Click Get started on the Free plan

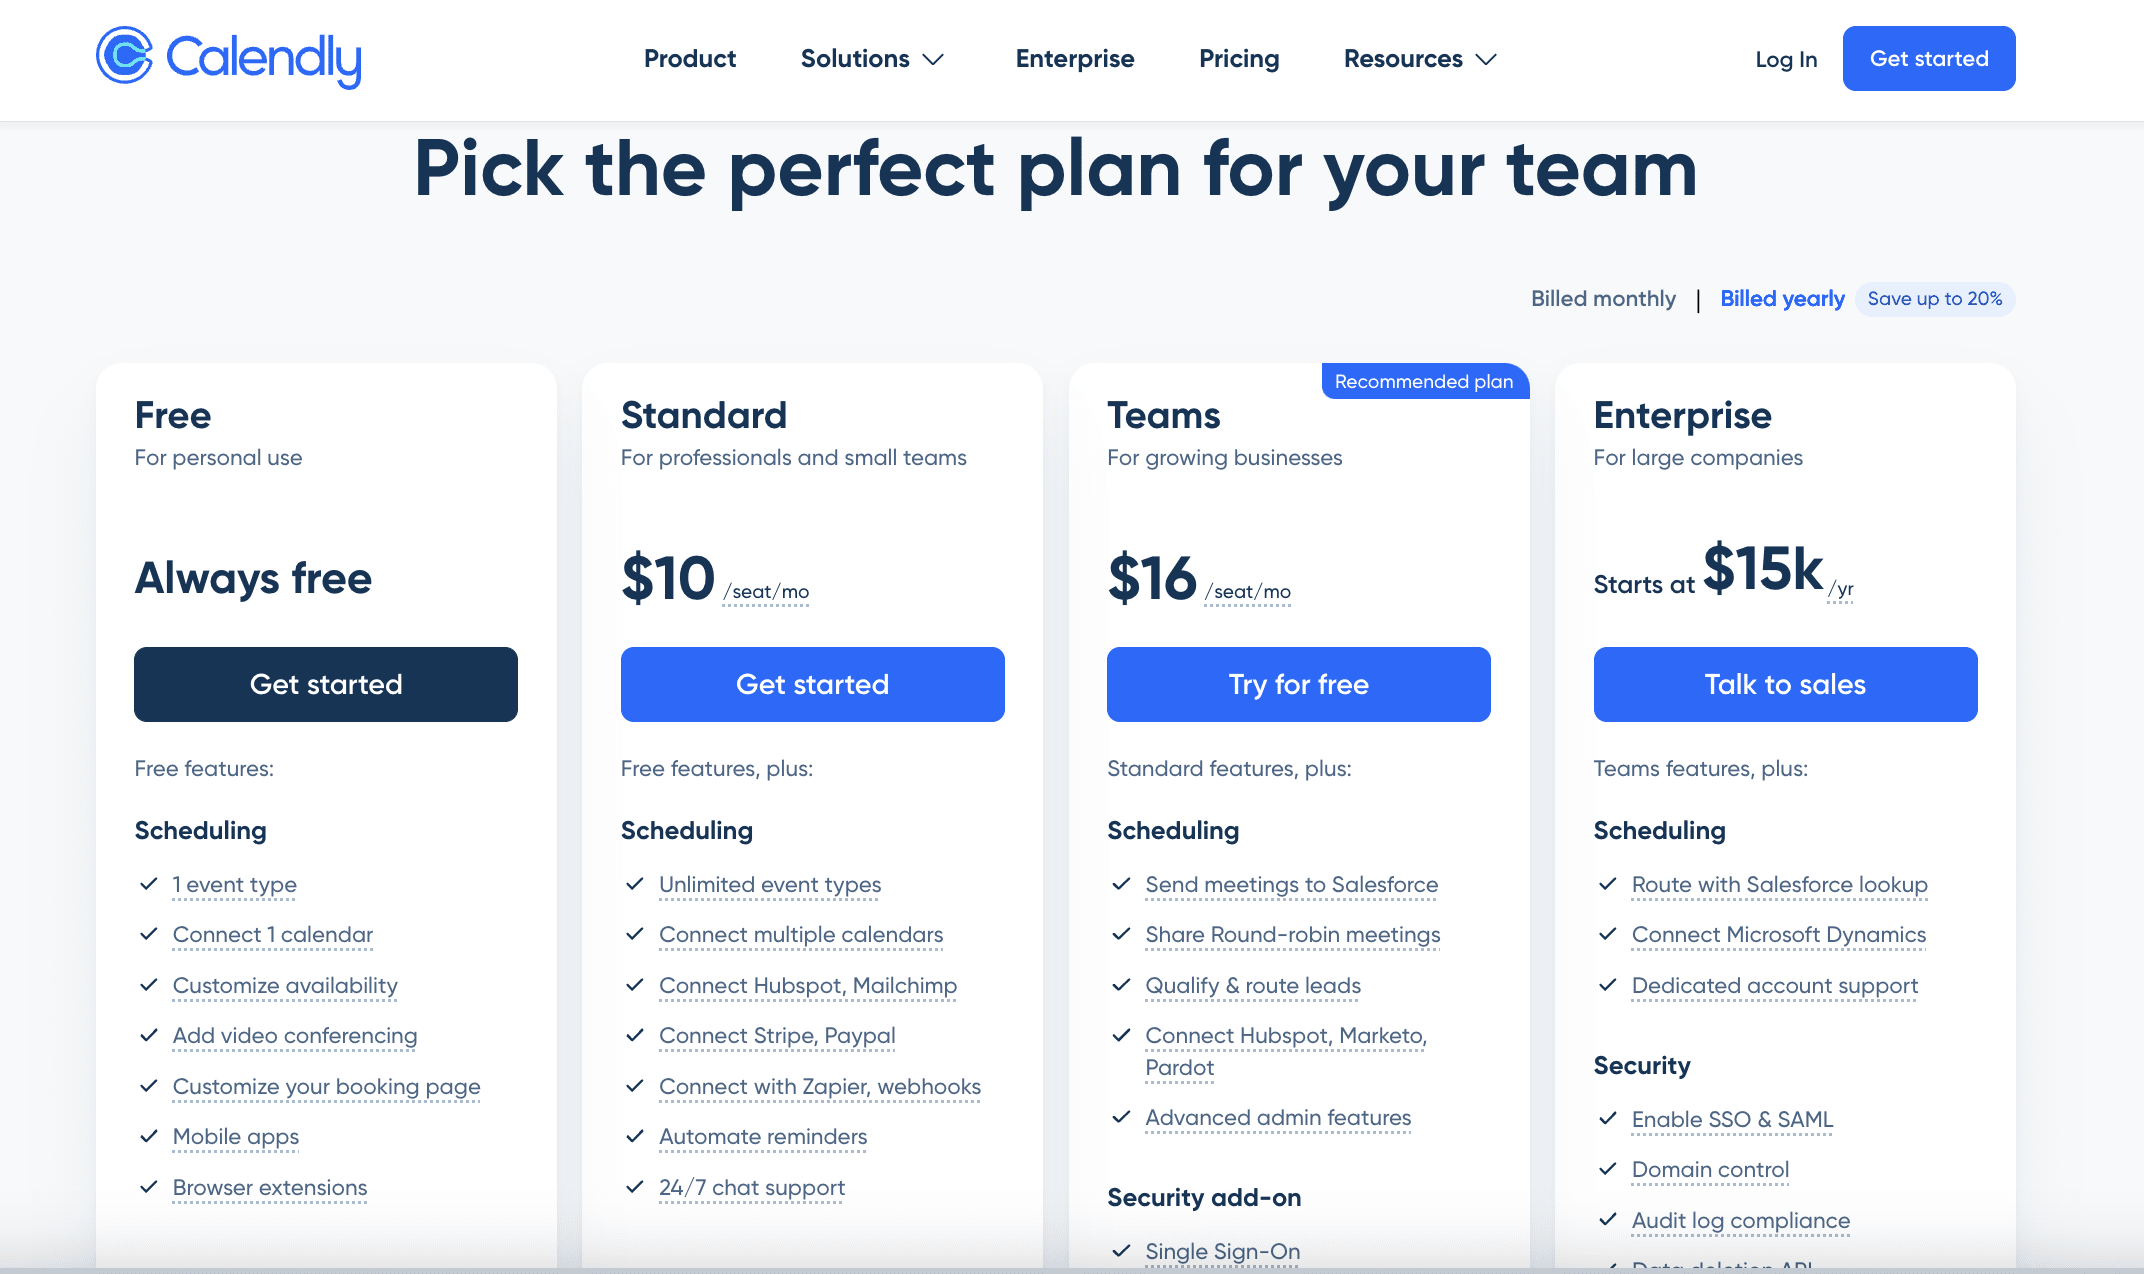click(325, 684)
